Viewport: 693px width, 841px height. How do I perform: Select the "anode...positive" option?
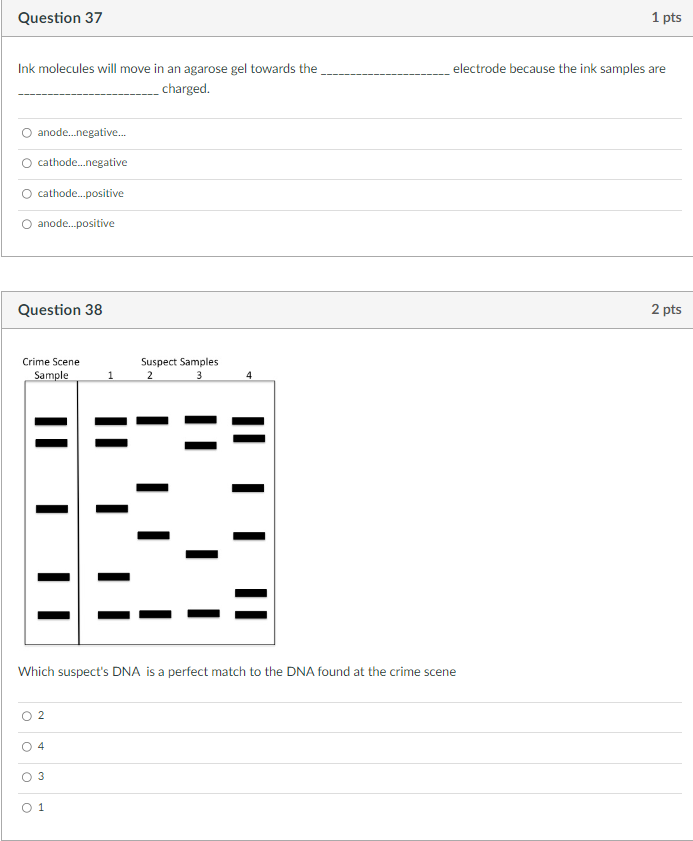27,224
